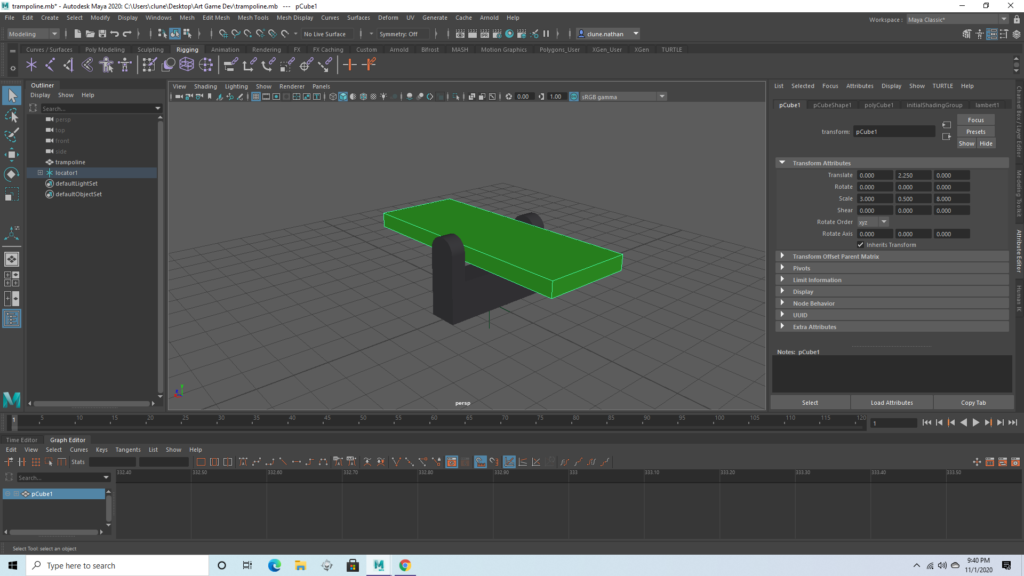Click the Create Lattice shelf icon
The width and height of the screenshot is (1024, 576).
pos(186,65)
